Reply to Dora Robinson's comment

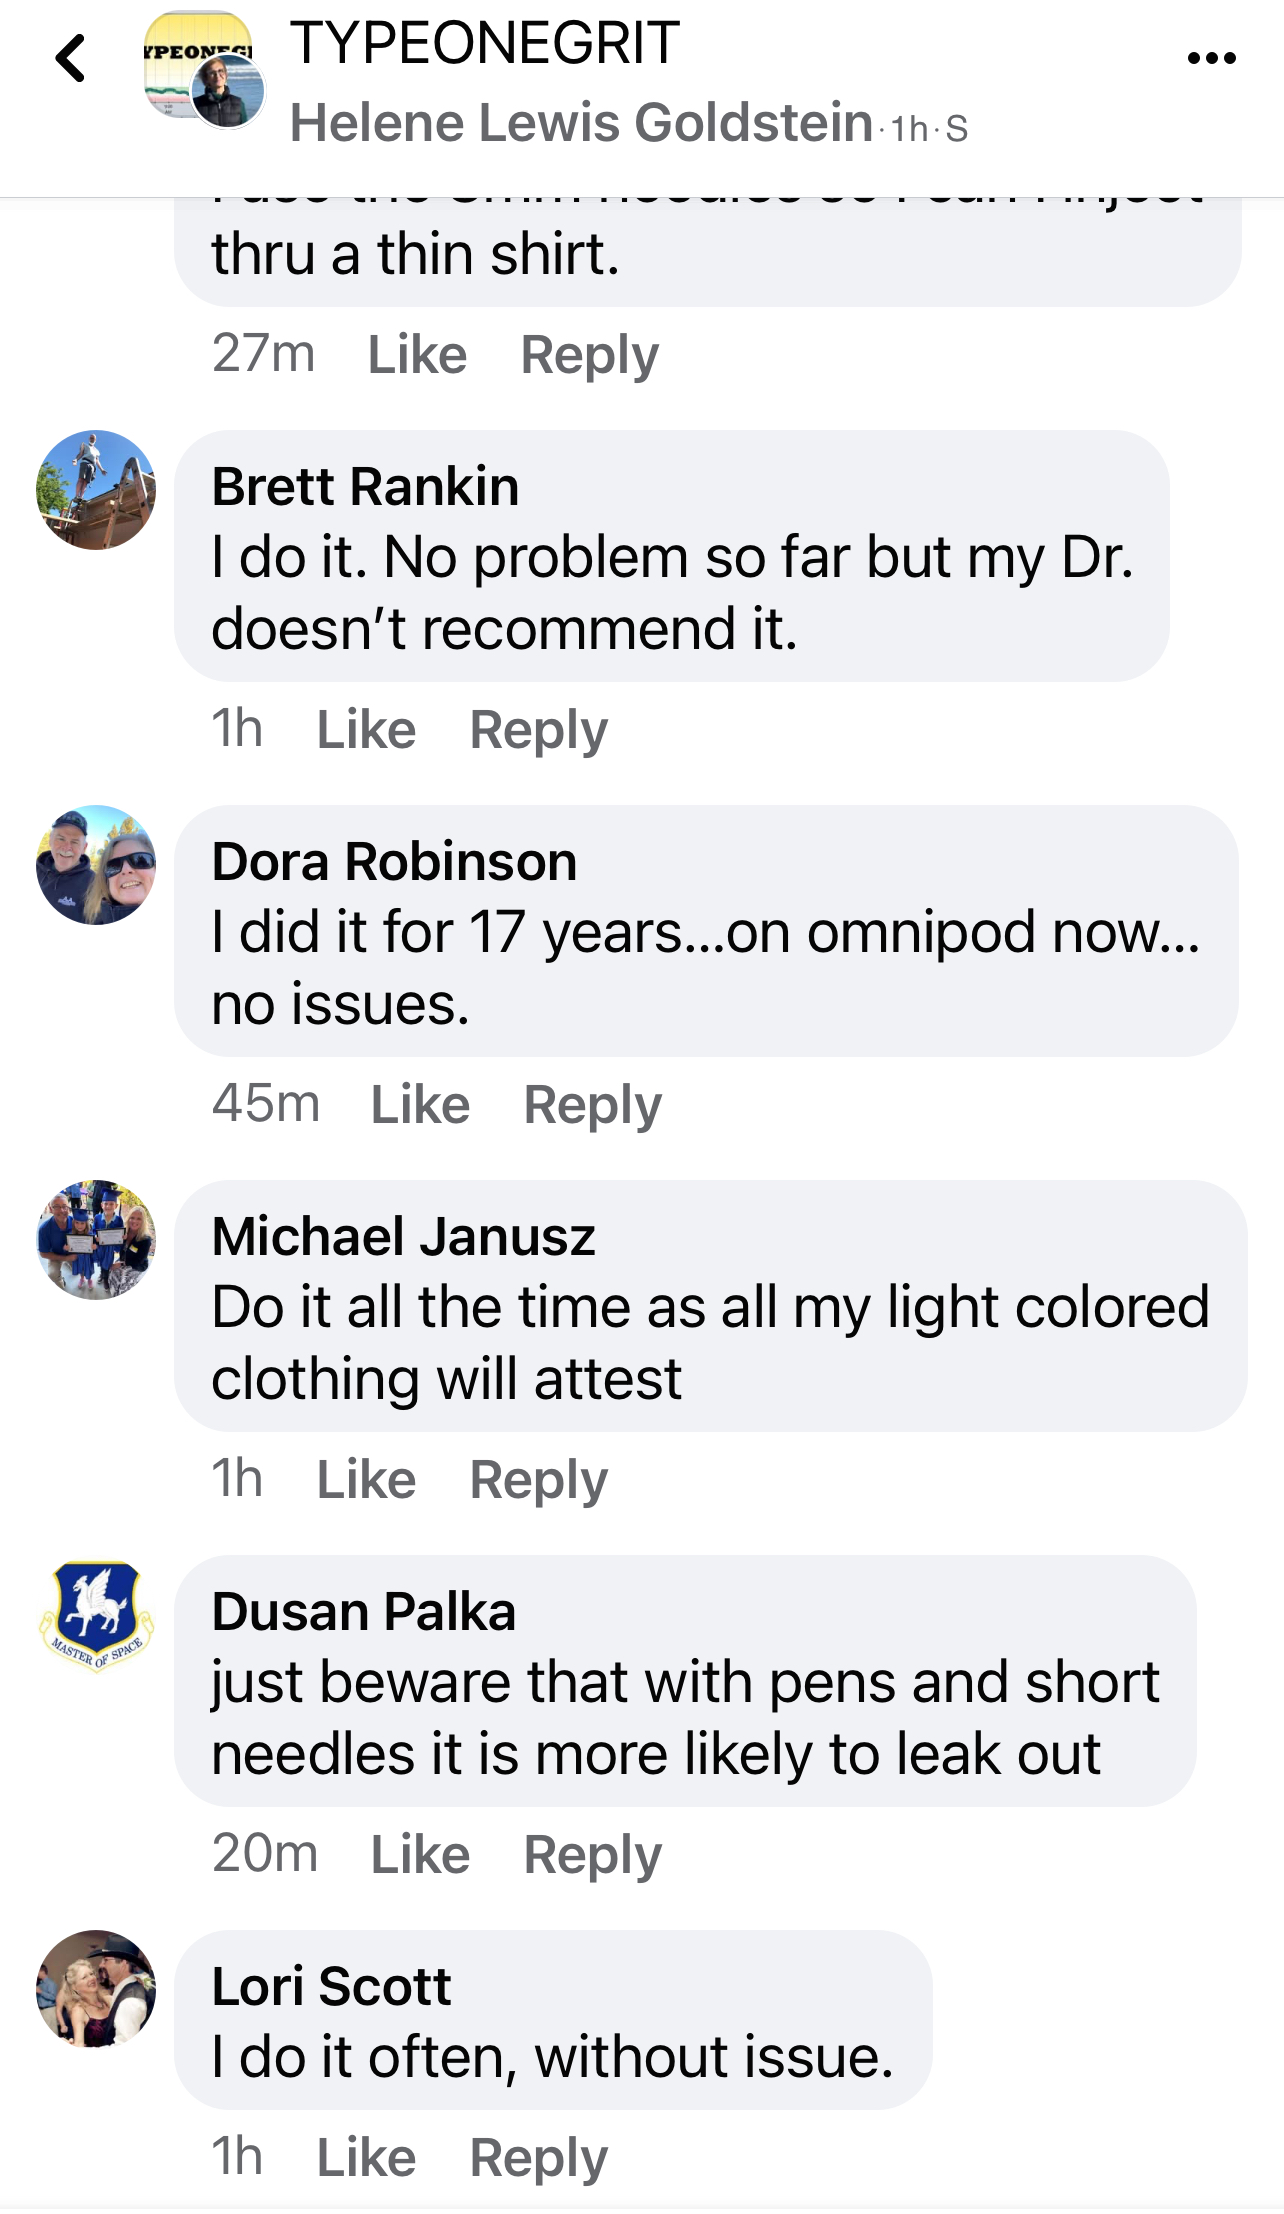pyautogui.click(x=592, y=1104)
